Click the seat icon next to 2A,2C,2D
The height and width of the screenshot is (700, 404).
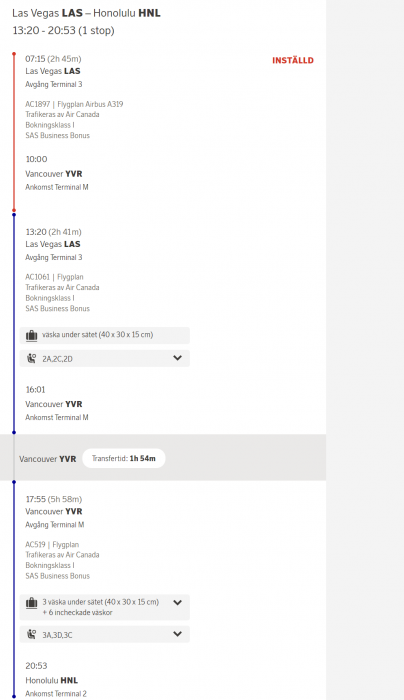31,358
